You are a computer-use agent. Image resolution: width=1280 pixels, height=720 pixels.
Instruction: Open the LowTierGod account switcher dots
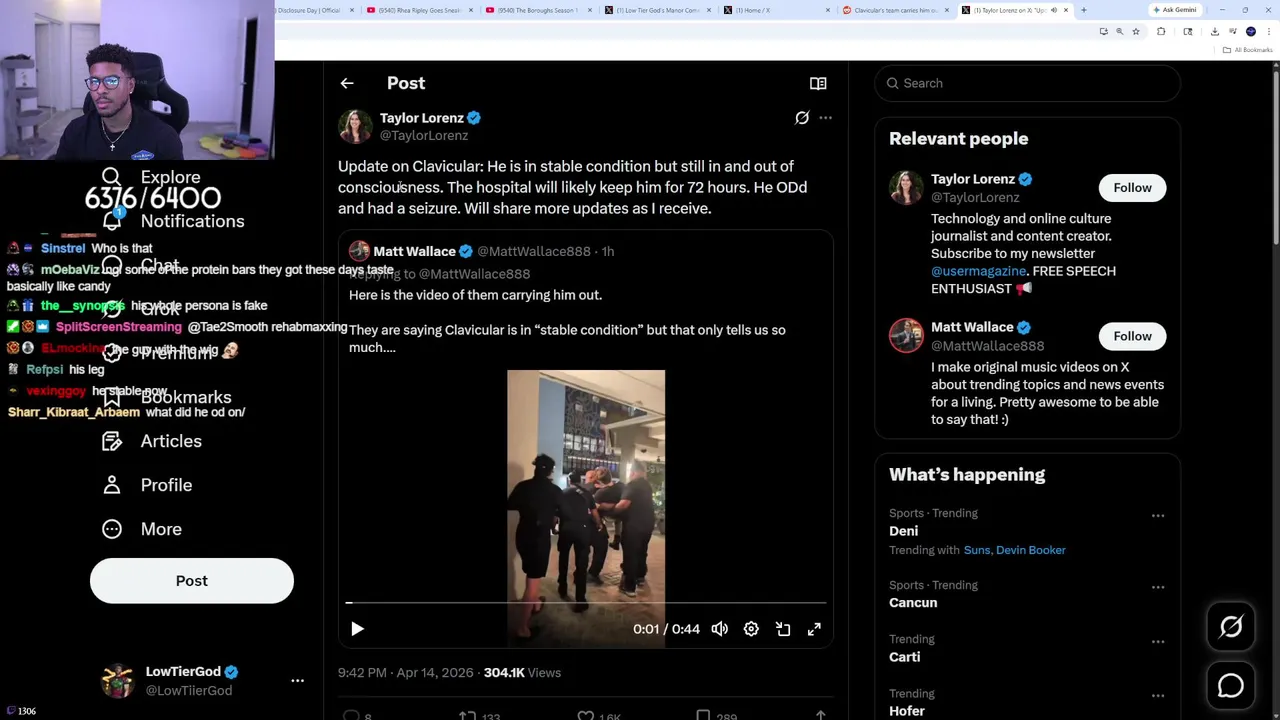point(297,681)
